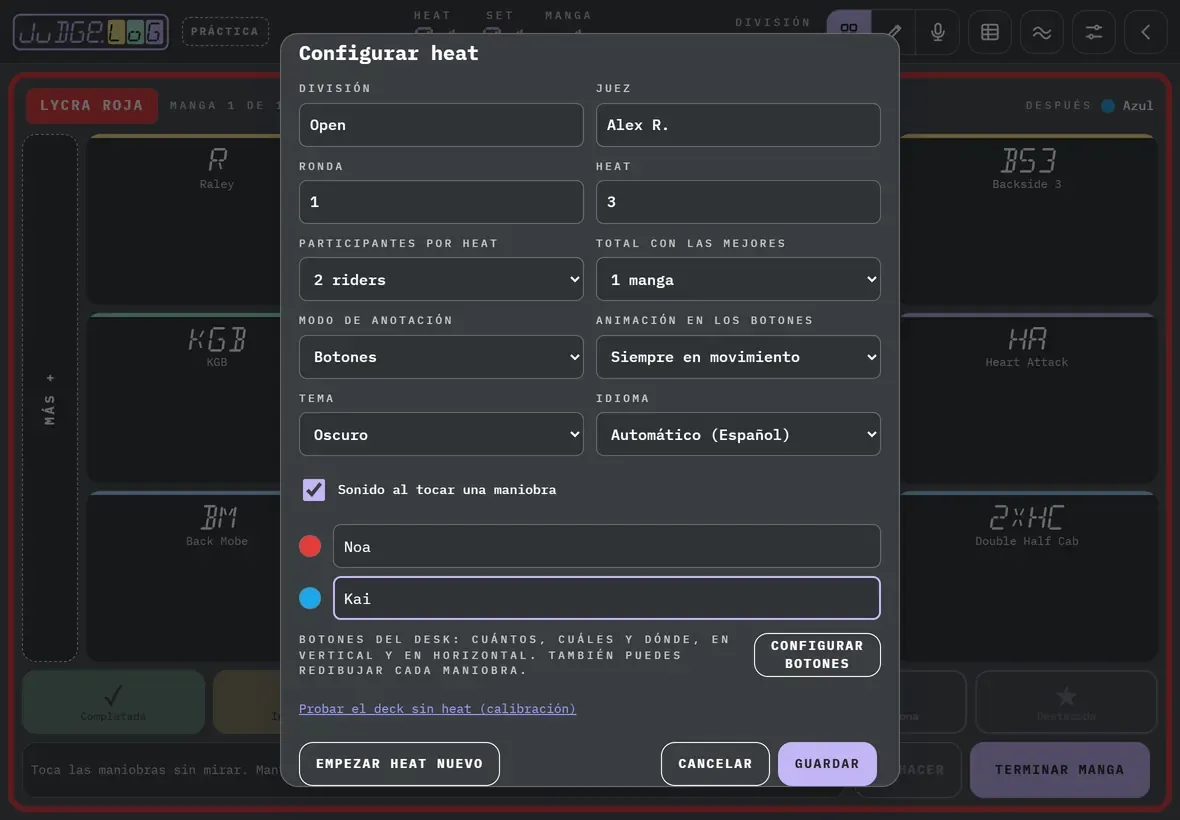Open the sliders settings icon
Screen dimensions: 1180x820
coord(1093,32)
